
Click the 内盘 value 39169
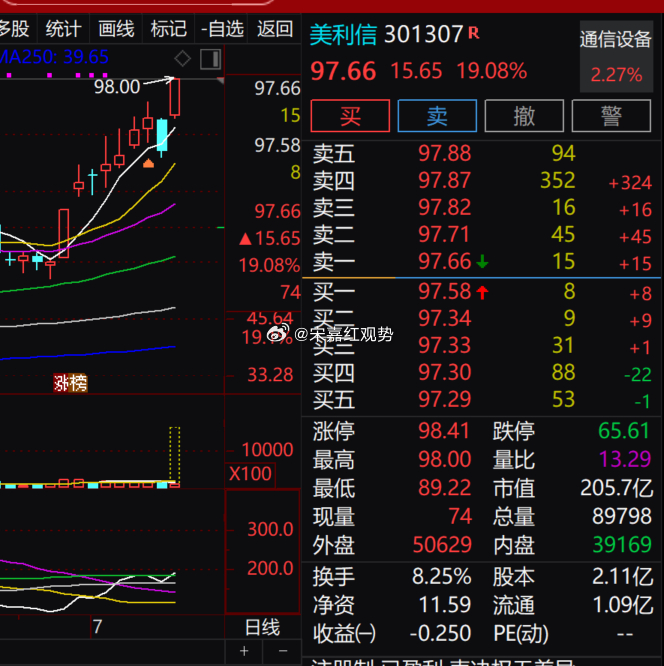622,545
